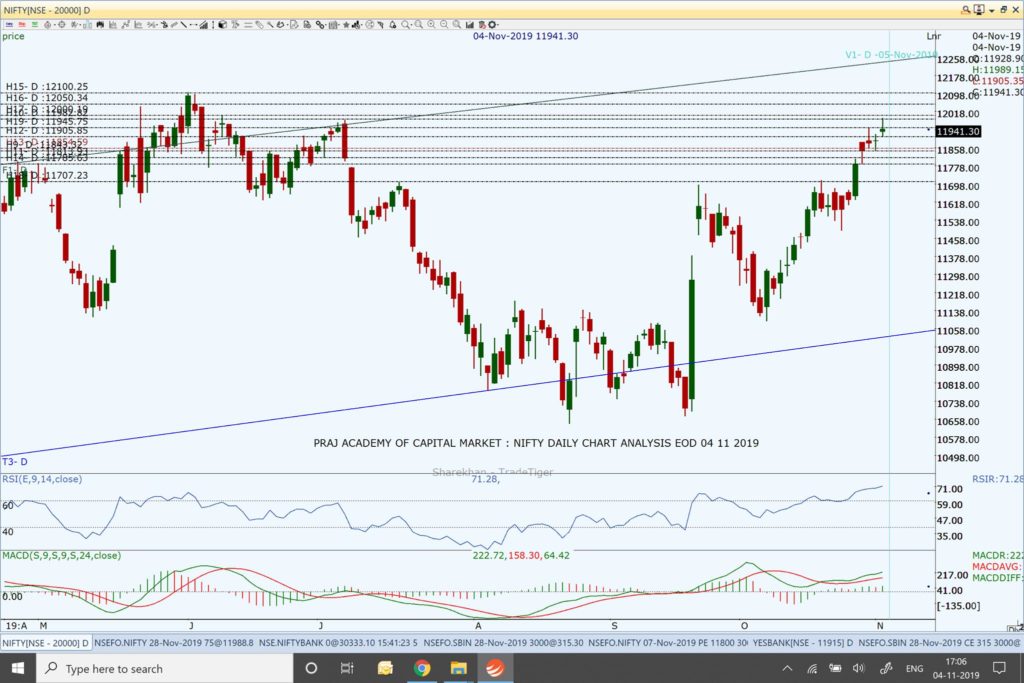Select the trend line drawing tool
Viewport: 1024px width, 683px height.
(184, 25)
